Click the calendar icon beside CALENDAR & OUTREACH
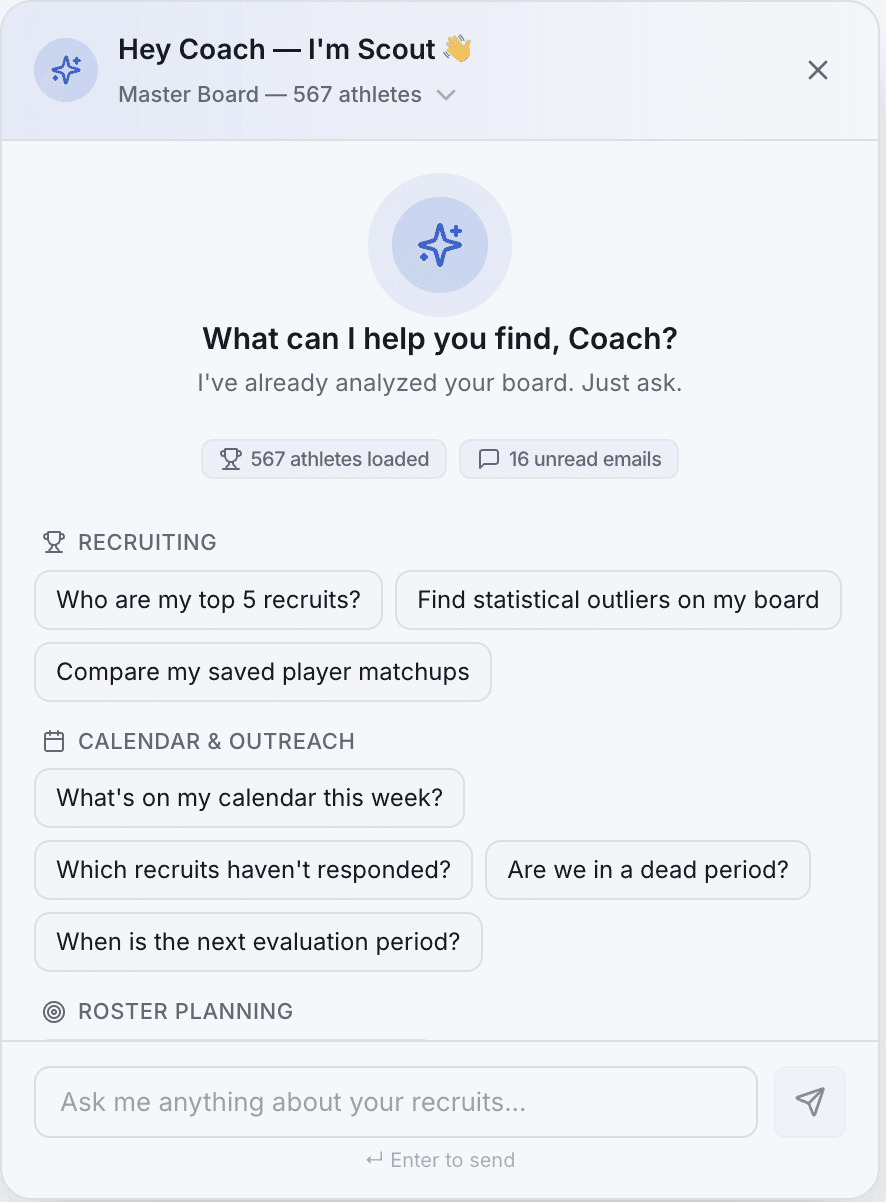This screenshot has width=886, height=1202. pos(54,741)
